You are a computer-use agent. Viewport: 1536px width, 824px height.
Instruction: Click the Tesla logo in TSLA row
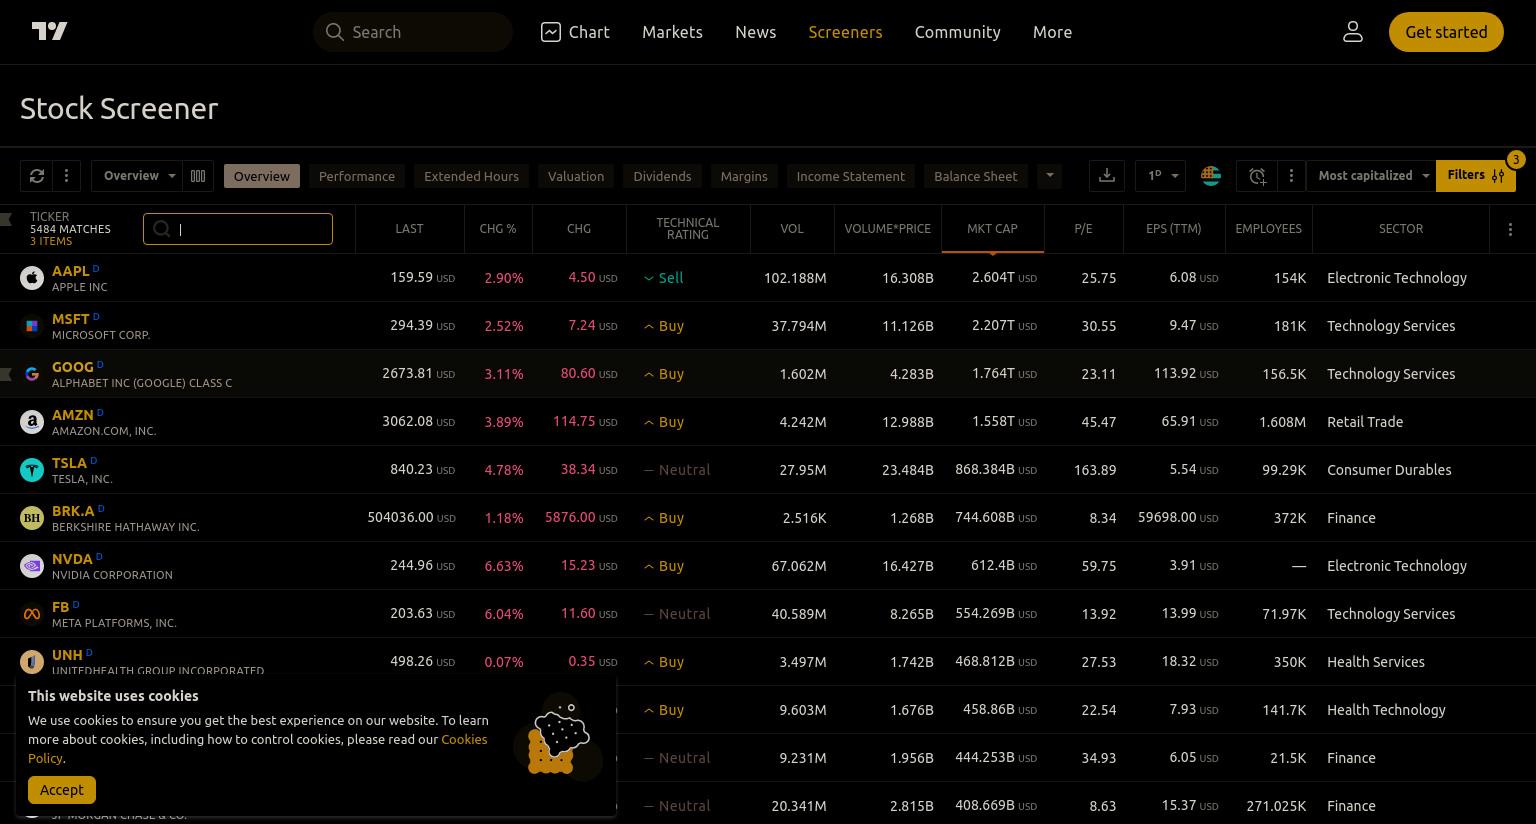[32, 470]
